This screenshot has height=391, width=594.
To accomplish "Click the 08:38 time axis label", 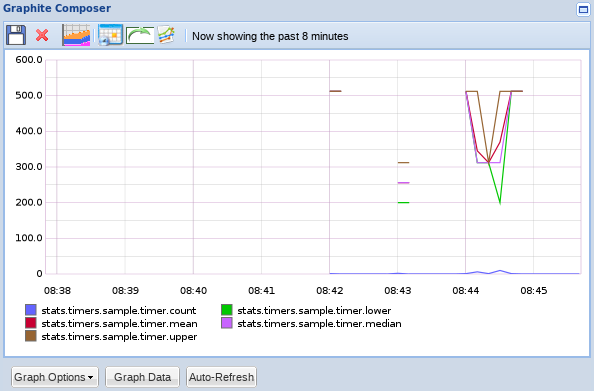I will pyautogui.click(x=57, y=291).
